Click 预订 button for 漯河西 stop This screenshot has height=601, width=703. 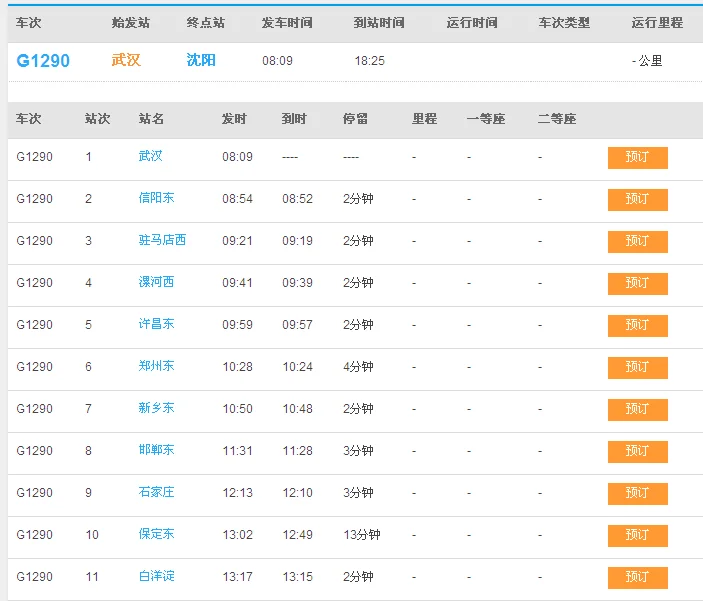coord(637,283)
